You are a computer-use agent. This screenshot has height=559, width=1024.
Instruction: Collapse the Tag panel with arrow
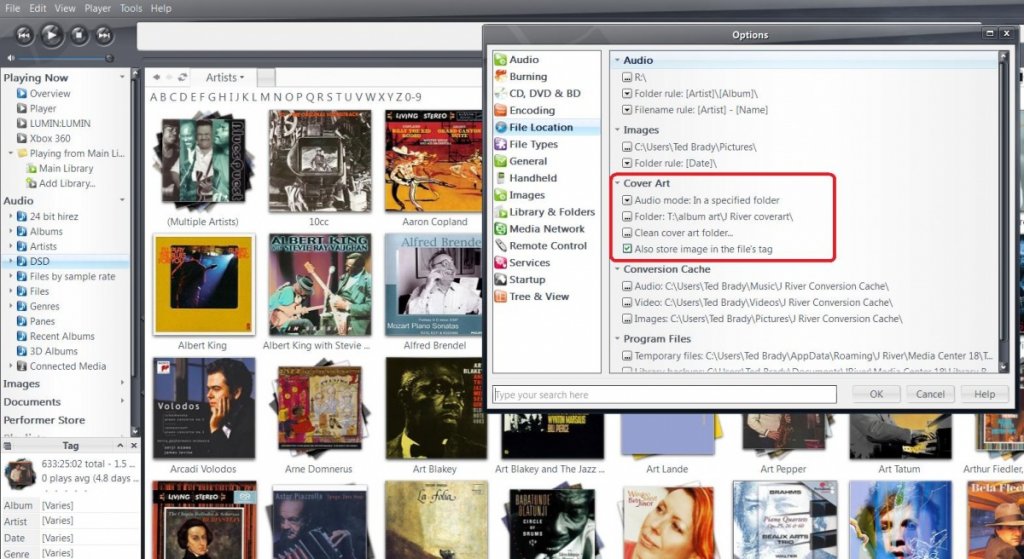120,445
